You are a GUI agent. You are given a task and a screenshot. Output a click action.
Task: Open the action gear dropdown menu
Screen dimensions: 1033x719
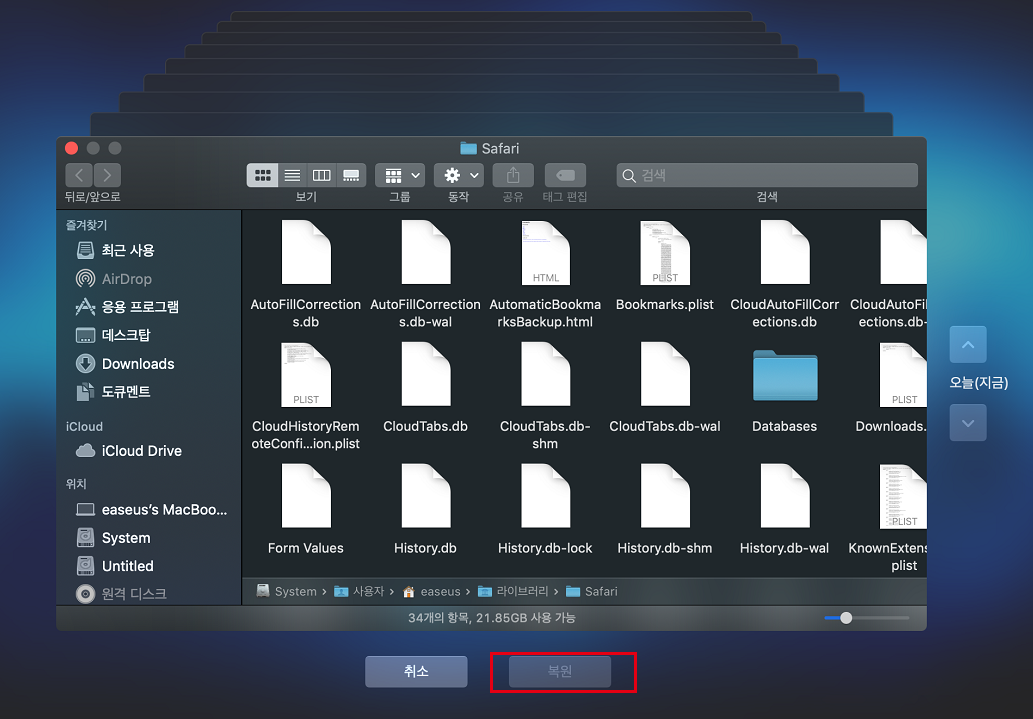pos(458,175)
